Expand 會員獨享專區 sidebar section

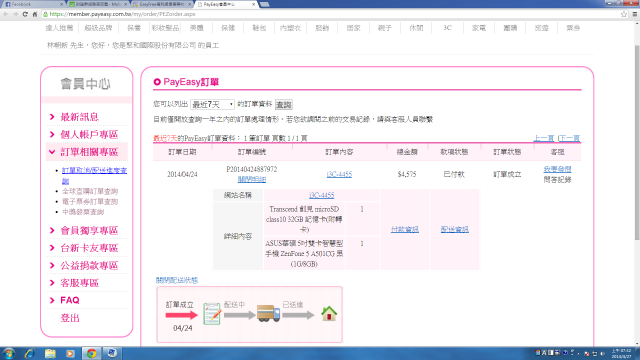(89, 230)
